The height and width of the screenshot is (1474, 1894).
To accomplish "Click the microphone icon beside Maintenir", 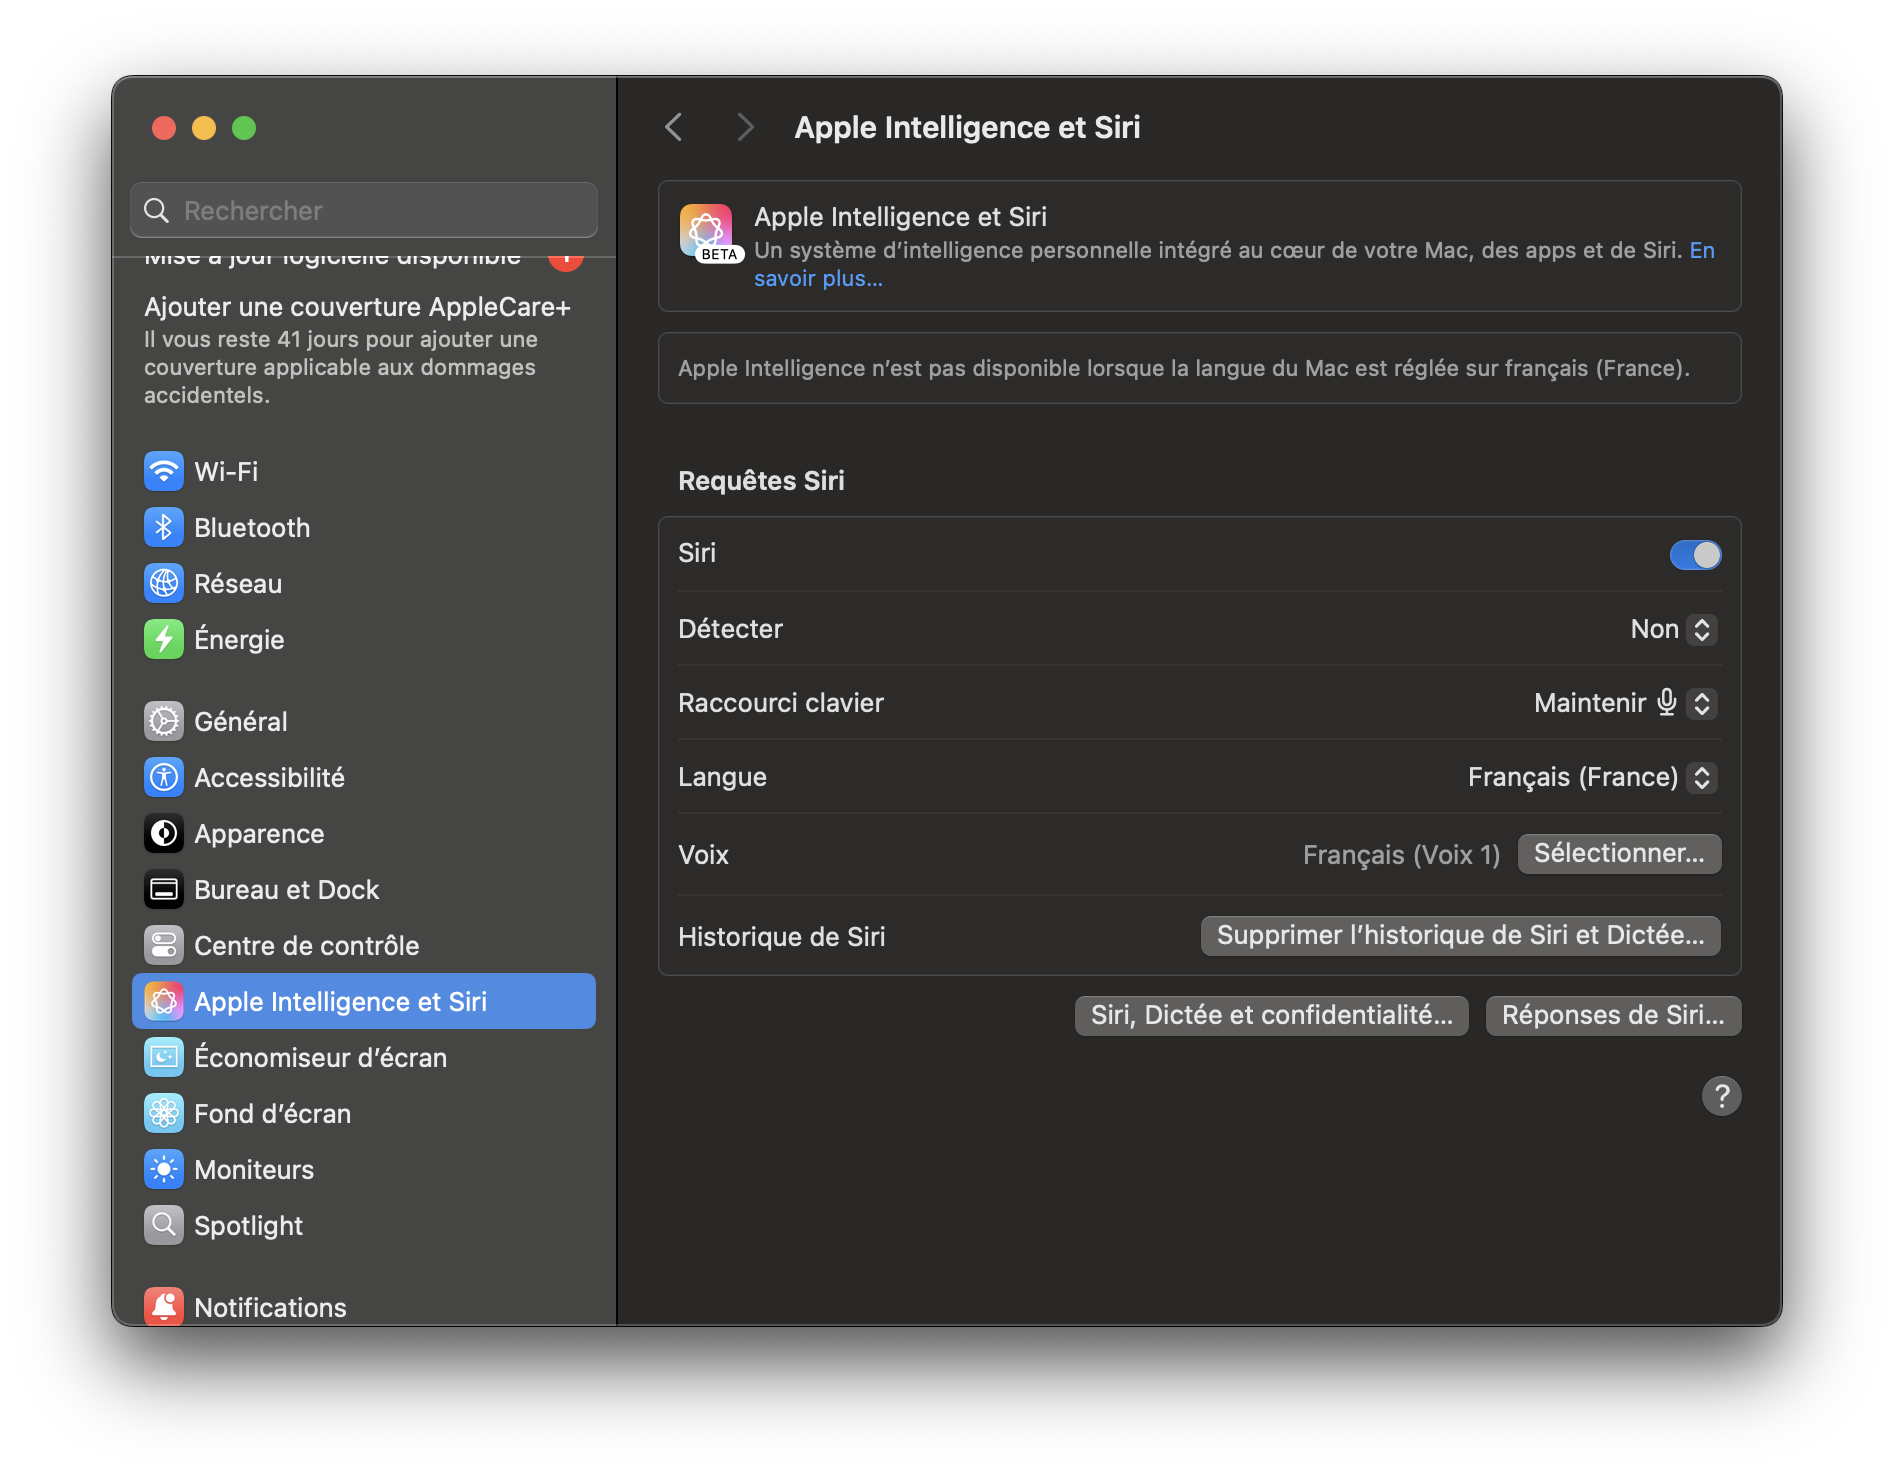I will click(1666, 702).
